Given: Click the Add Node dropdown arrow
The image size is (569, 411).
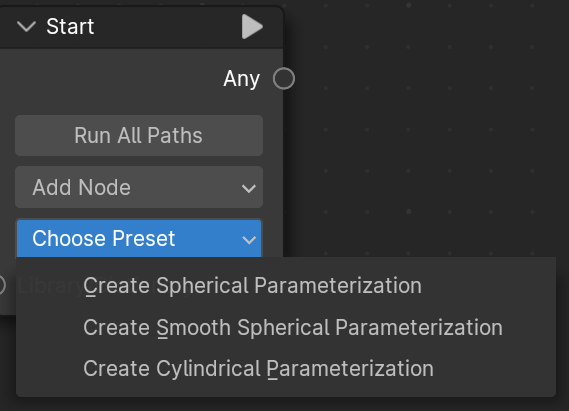Looking at the screenshot, I should [249, 188].
